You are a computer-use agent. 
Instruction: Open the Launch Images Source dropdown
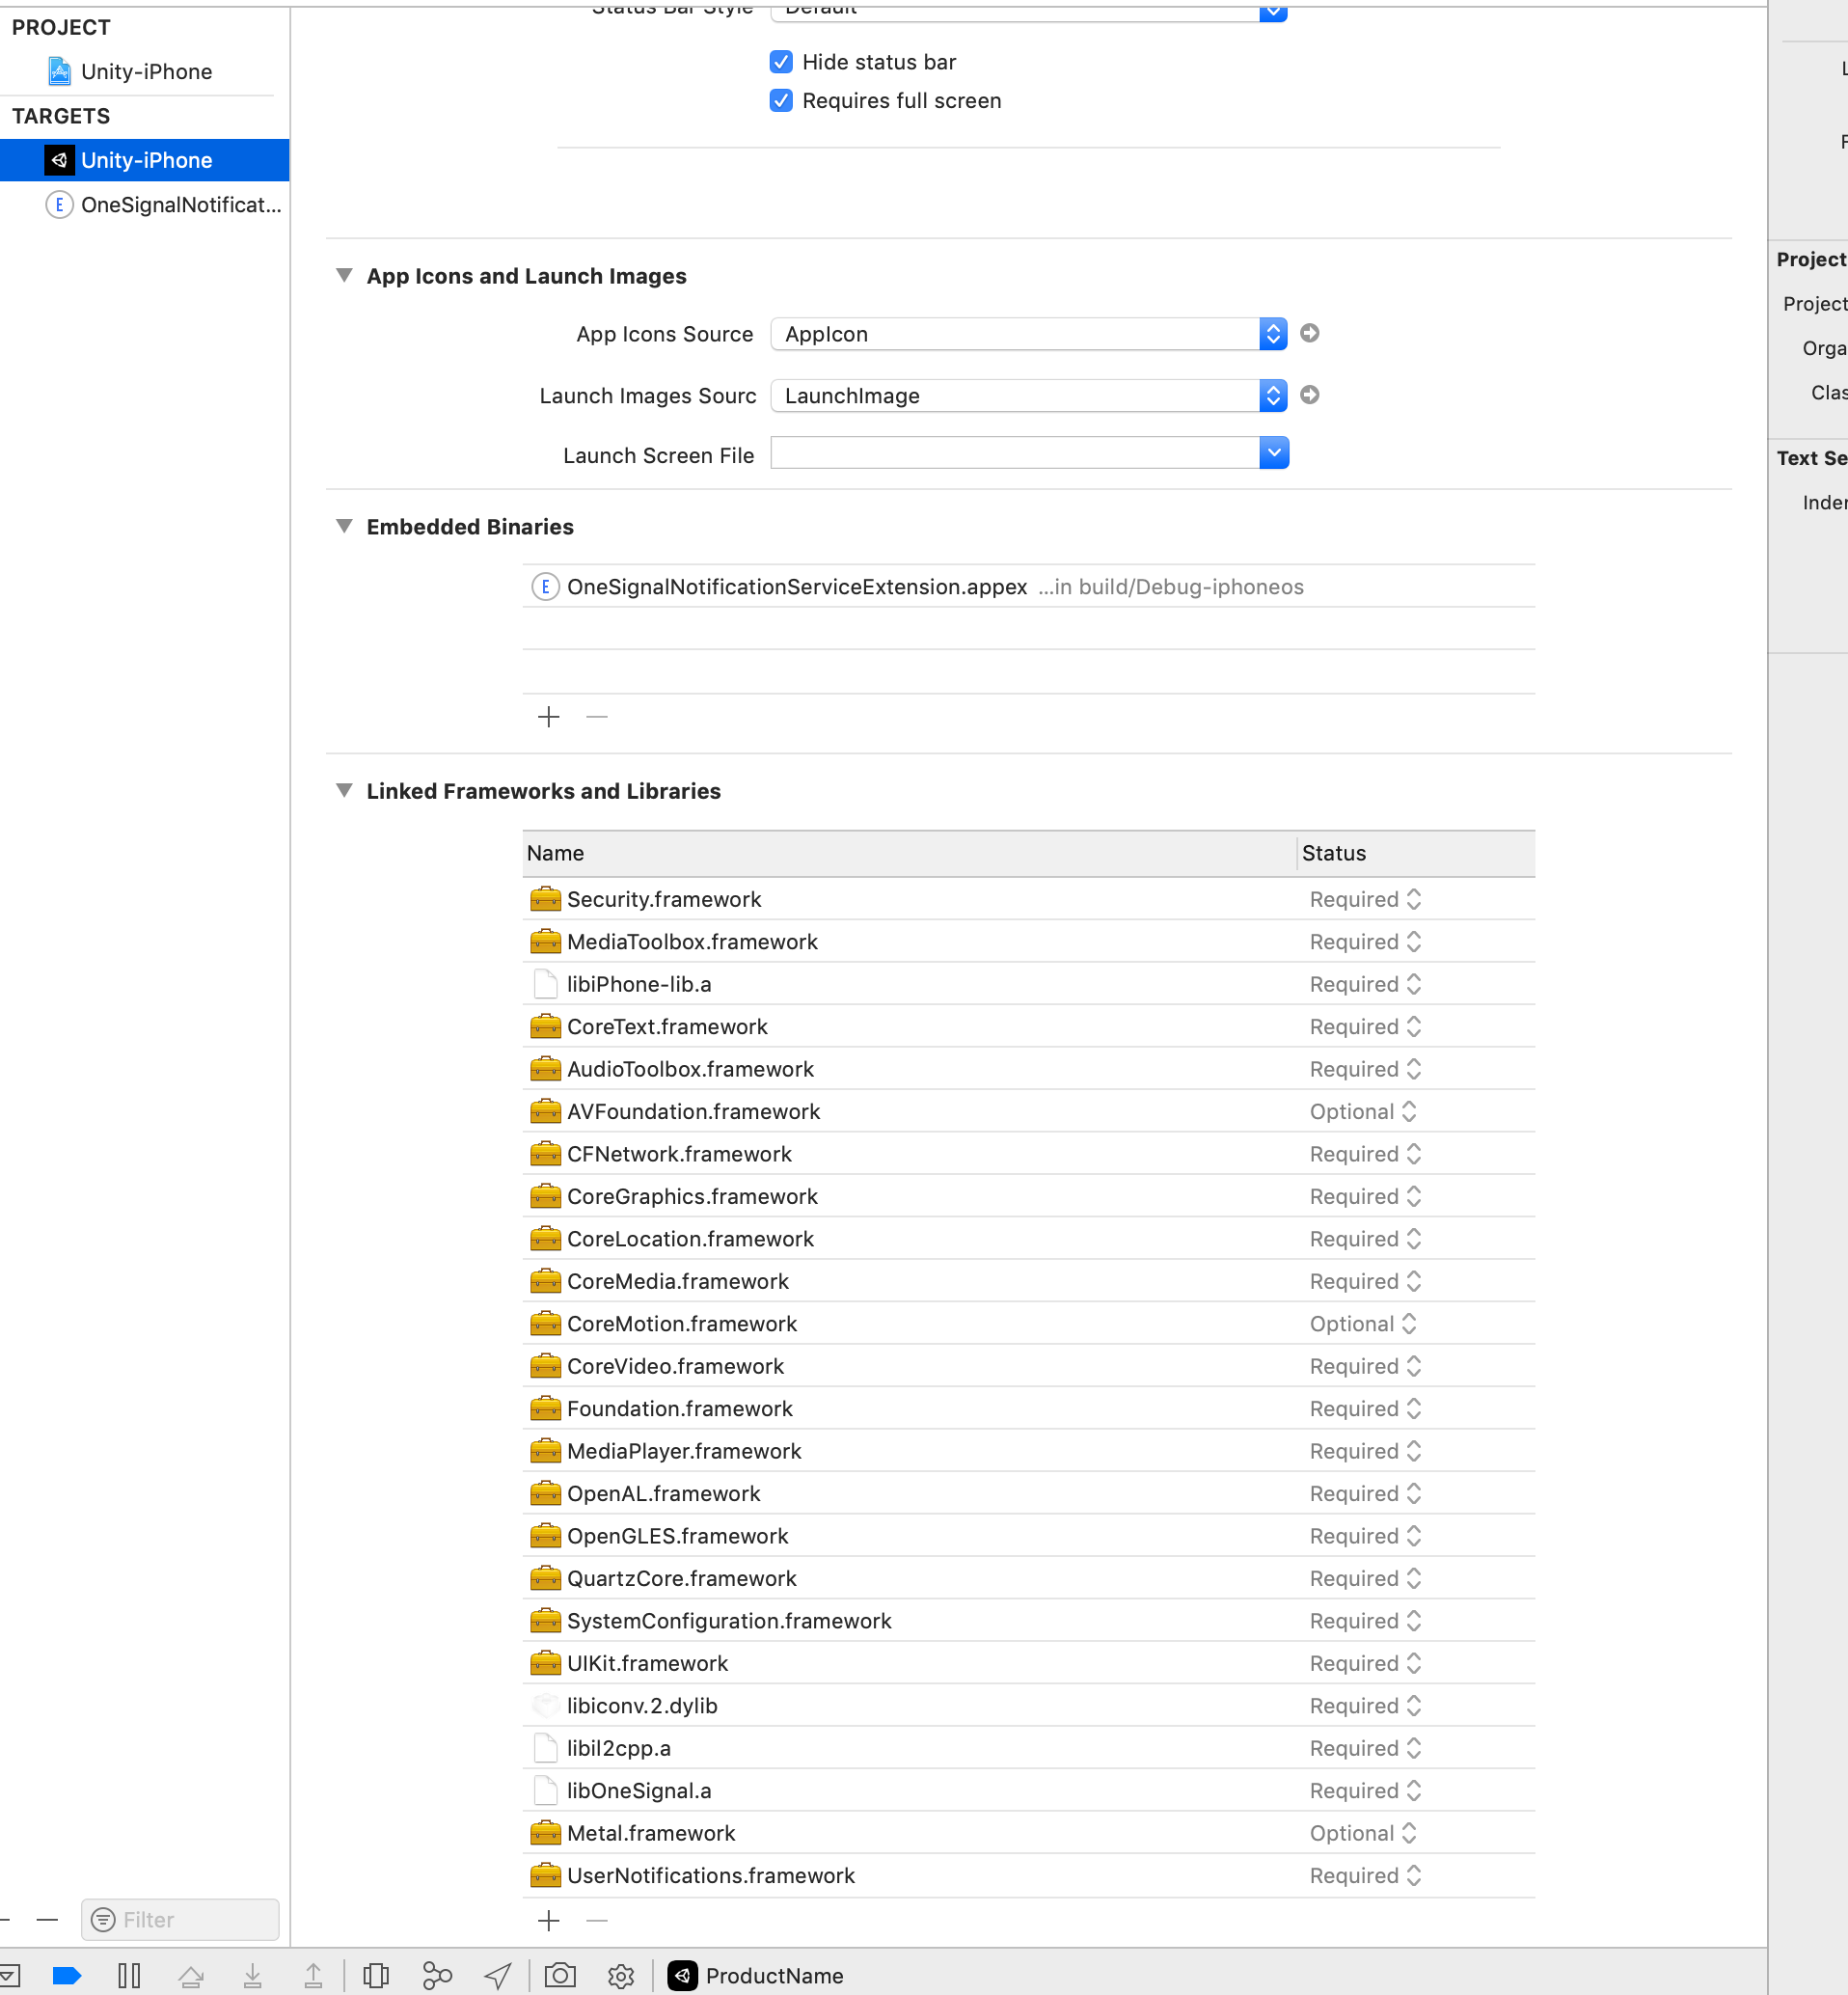[x=1273, y=395]
